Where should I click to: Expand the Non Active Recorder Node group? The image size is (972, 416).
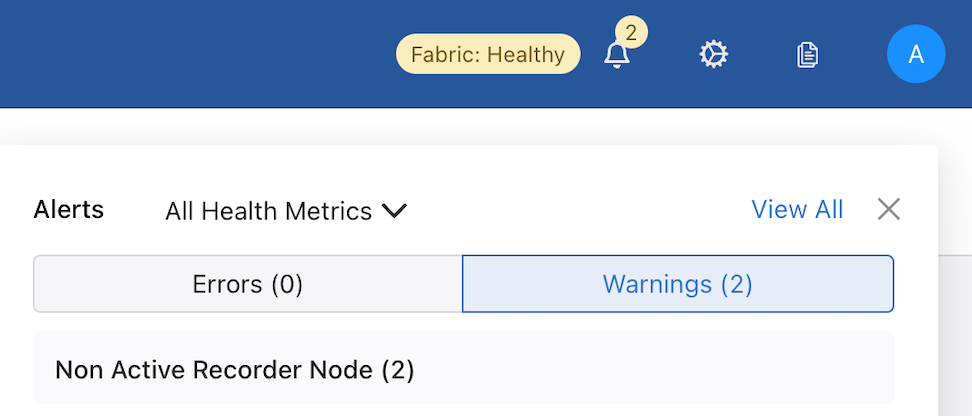[x=235, y=370]
